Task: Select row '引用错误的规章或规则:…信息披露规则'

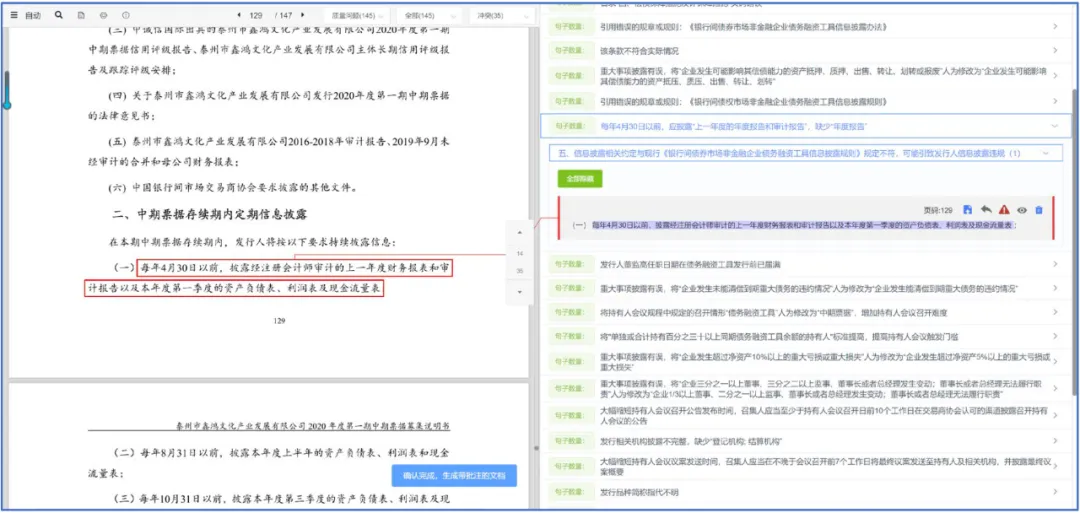Action: point(807,101)
